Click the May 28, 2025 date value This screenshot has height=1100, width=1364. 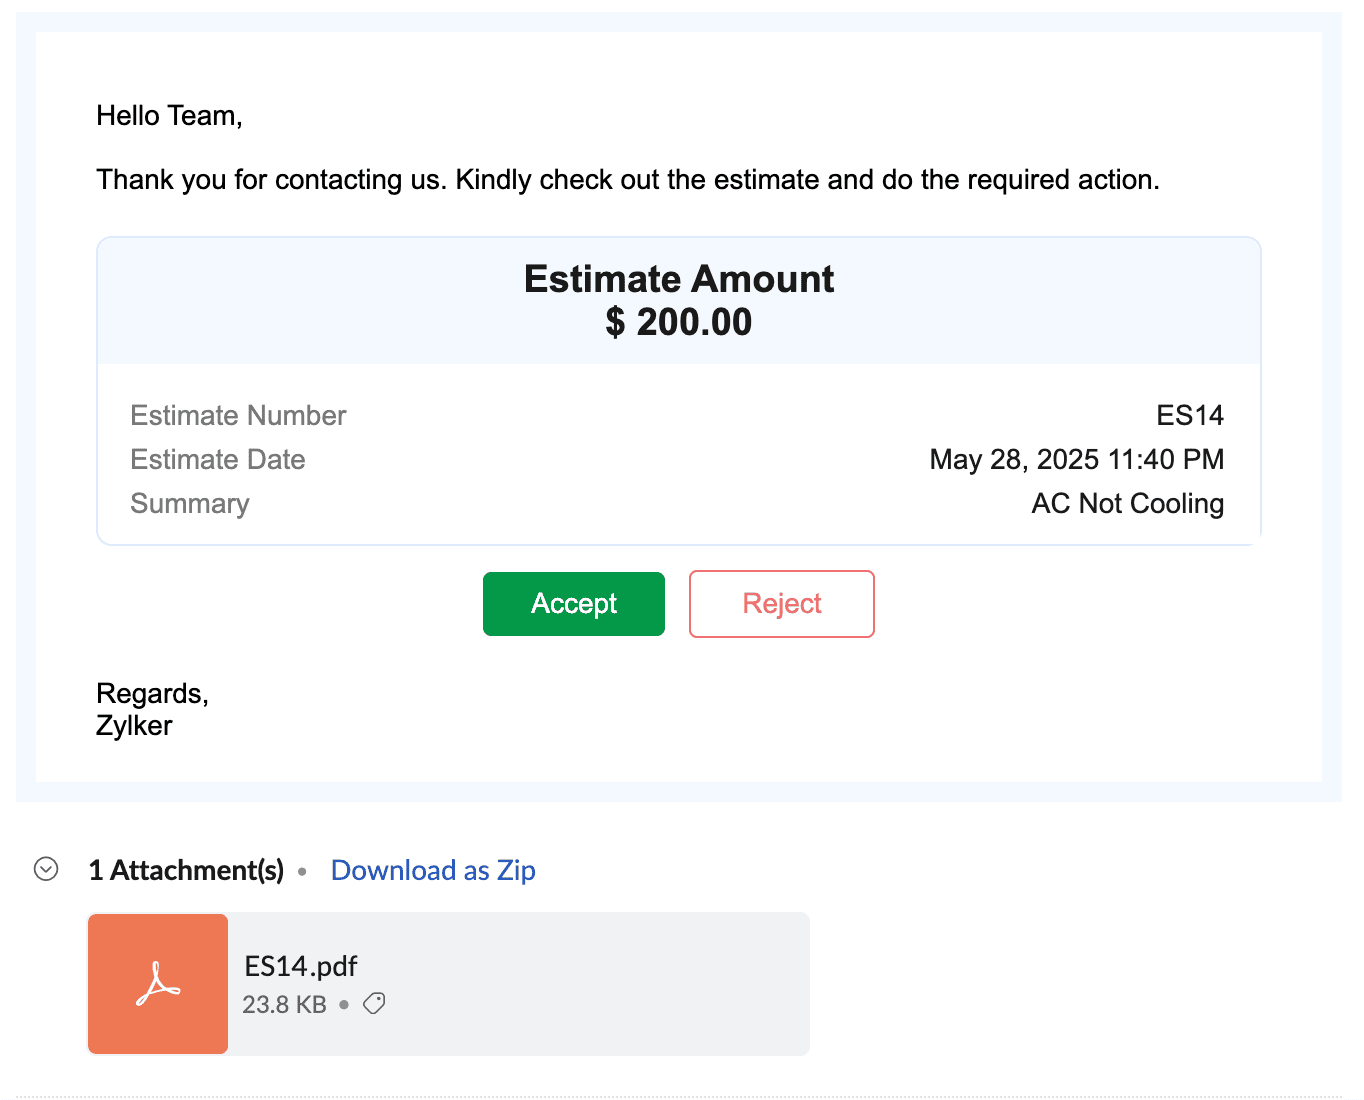tap(1076, 460)
